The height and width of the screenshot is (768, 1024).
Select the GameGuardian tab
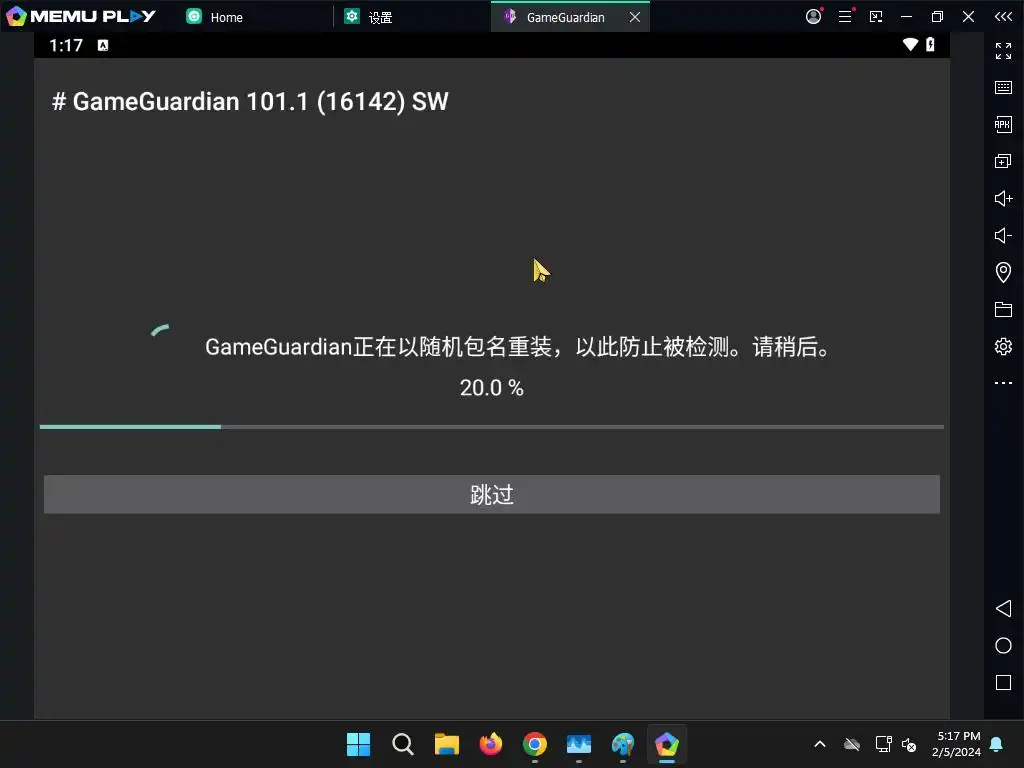555,17
